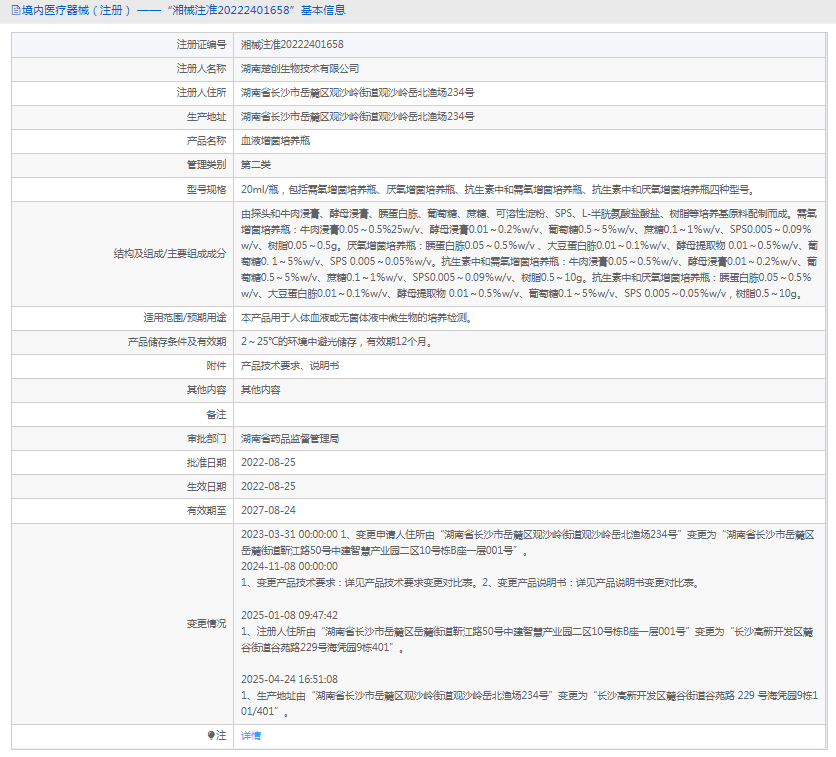Screen dimensions: 836x757
Task: Select the 生效日期 value 2022-08-25
Action: coord(268,487)
